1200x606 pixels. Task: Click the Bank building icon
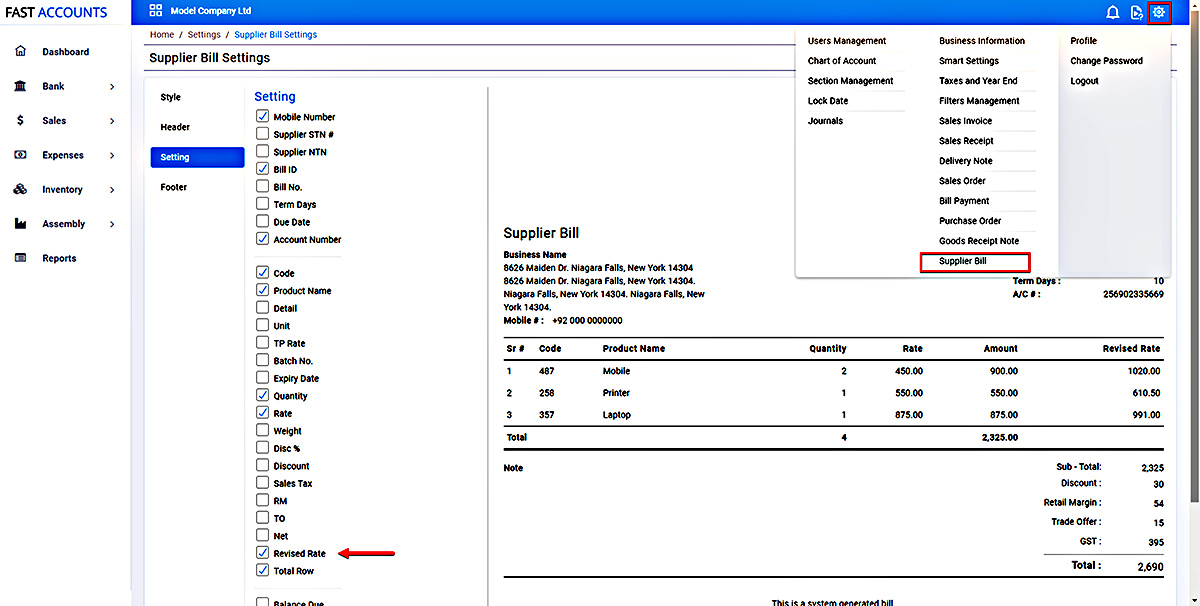click(21, 86)
